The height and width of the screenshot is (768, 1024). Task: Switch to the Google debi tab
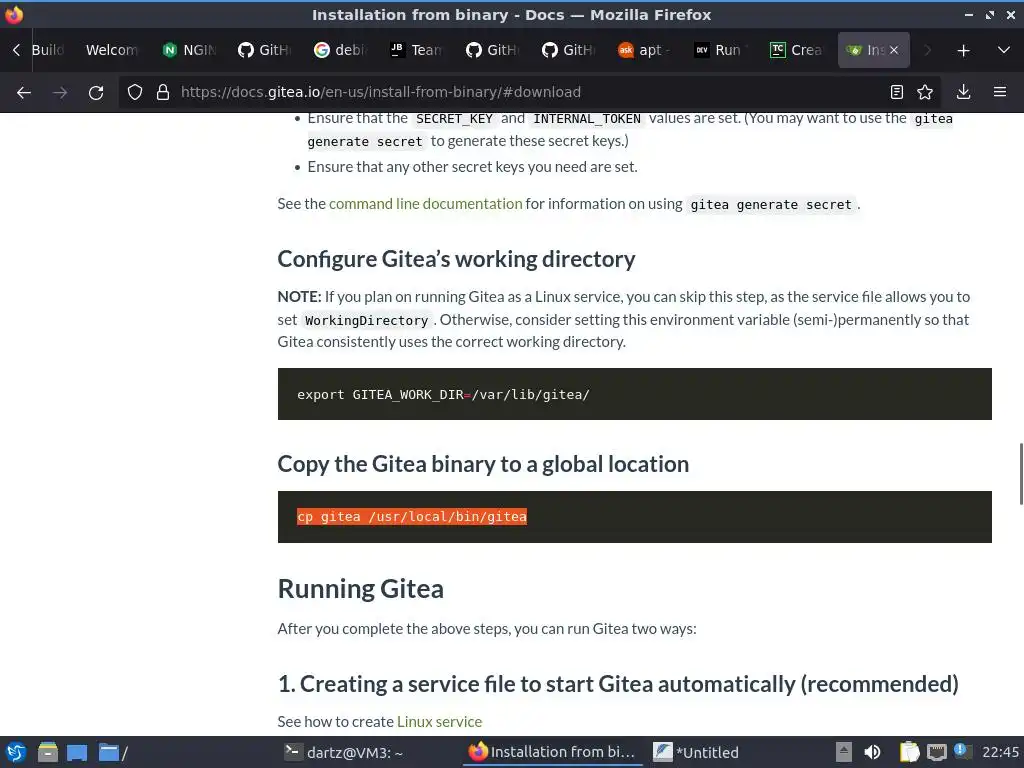[x=342, y=50]
